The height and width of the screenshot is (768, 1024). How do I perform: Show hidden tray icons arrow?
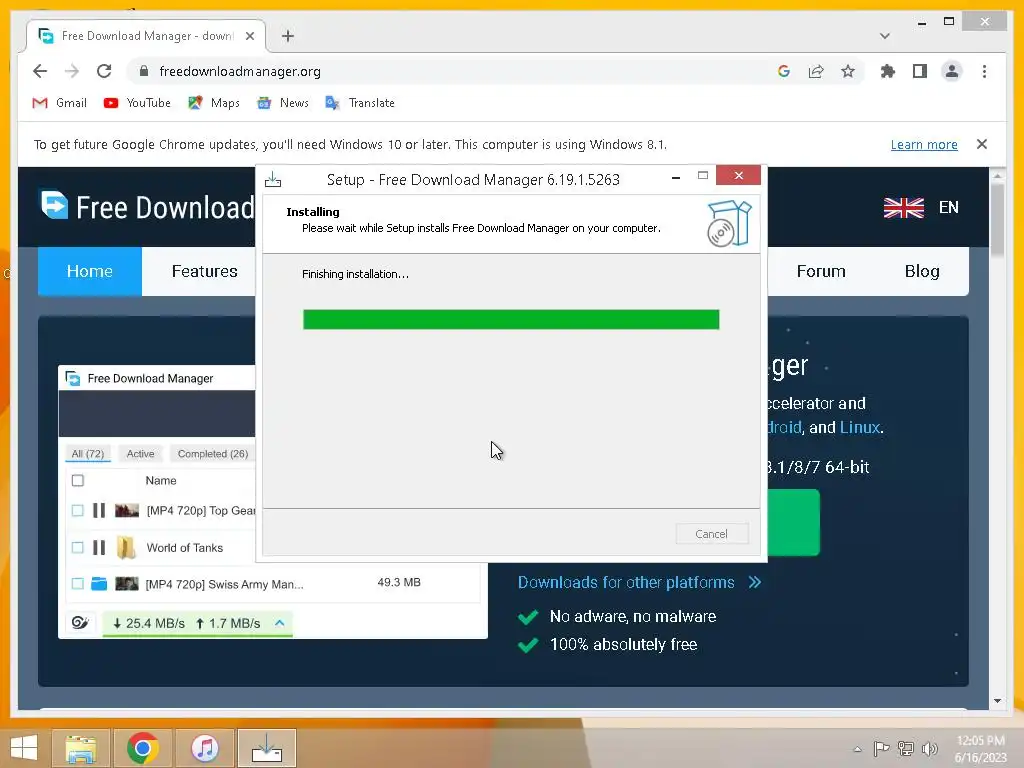[857, 749]
